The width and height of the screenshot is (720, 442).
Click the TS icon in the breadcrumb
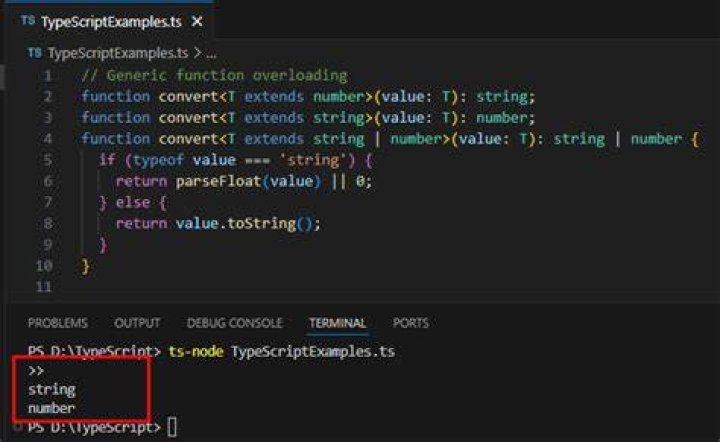[34, 53]
